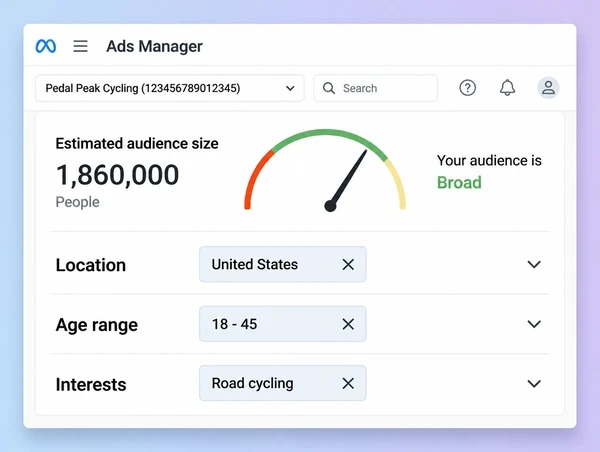Click the Road cycling tag text
600x452 pixels.
253,383
